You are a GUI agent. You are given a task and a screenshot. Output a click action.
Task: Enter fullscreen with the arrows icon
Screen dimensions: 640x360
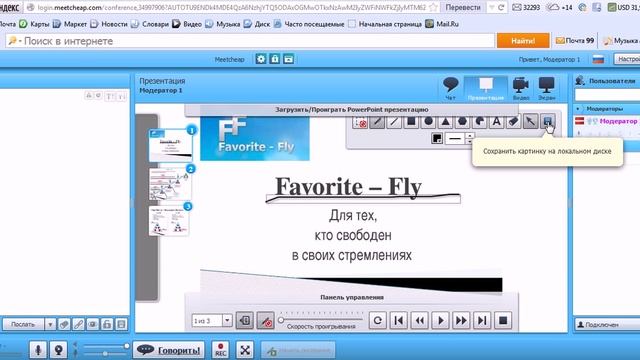[x=245, y=350]
